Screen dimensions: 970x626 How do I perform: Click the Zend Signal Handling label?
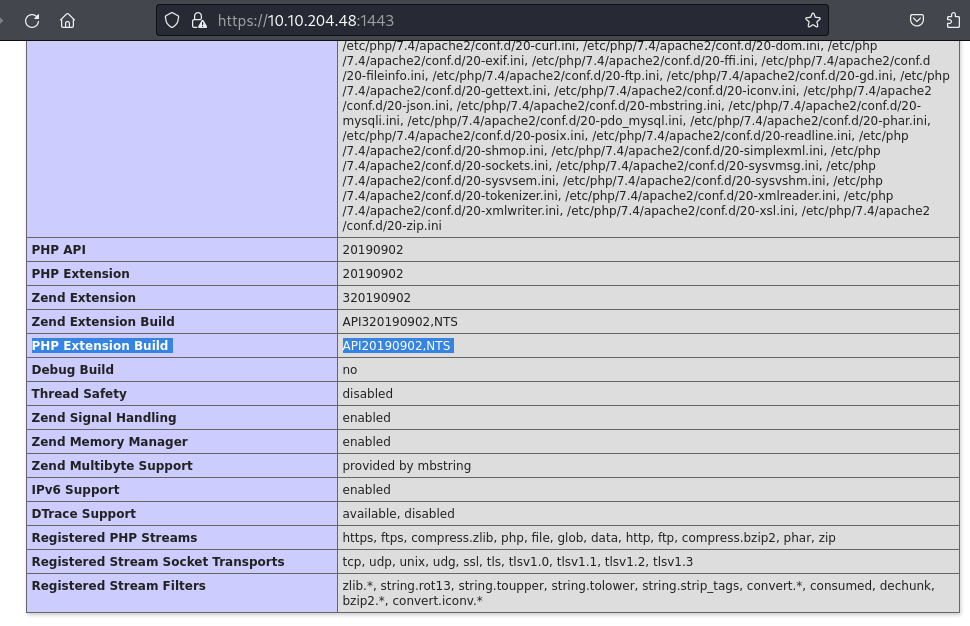(104, 418)
